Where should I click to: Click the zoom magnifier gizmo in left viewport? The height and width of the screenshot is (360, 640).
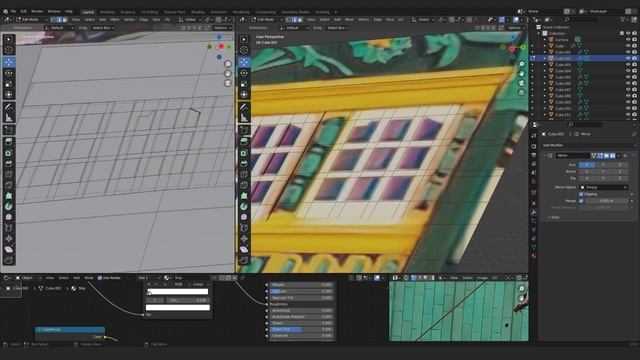[x=228, y=64]
